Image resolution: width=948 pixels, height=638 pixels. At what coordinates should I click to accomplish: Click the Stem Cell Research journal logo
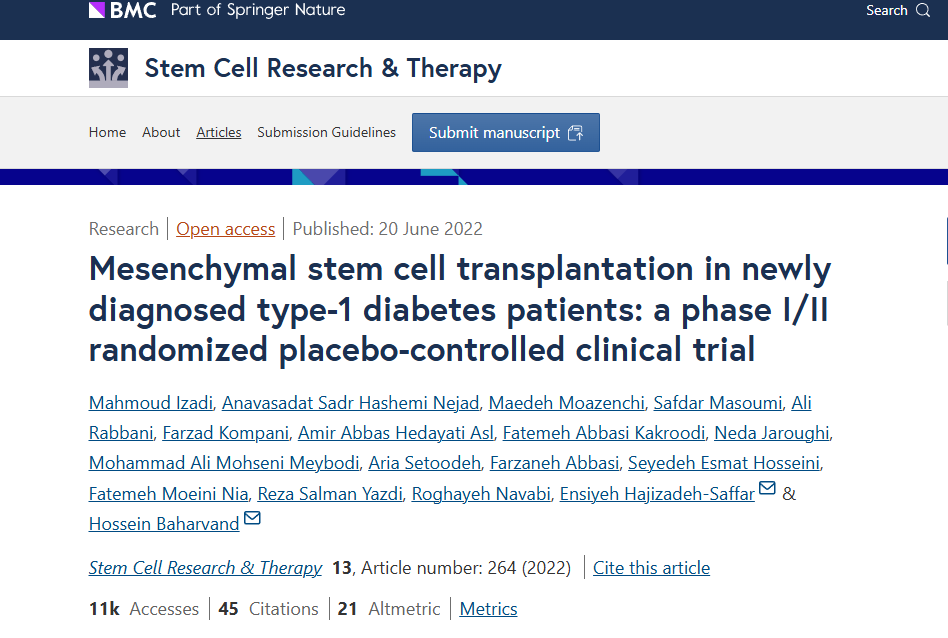tap(108, 68)
